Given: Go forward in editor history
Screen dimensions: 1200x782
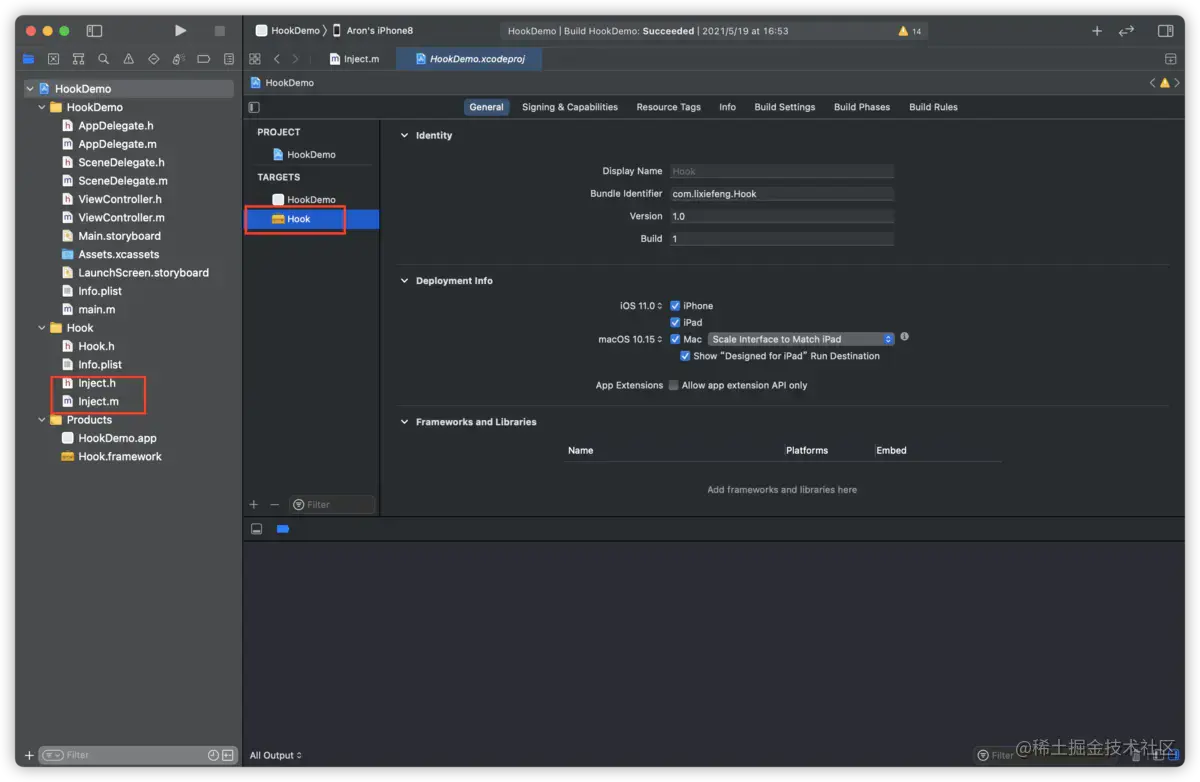Looking at the screenshot, I should tap(295, 59).
